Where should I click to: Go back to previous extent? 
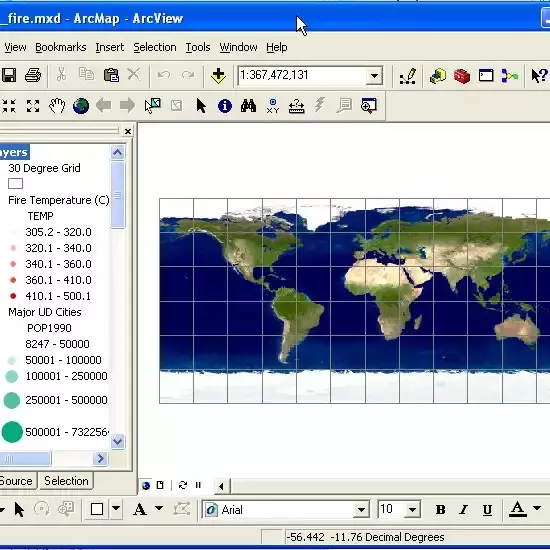(104, 105)
